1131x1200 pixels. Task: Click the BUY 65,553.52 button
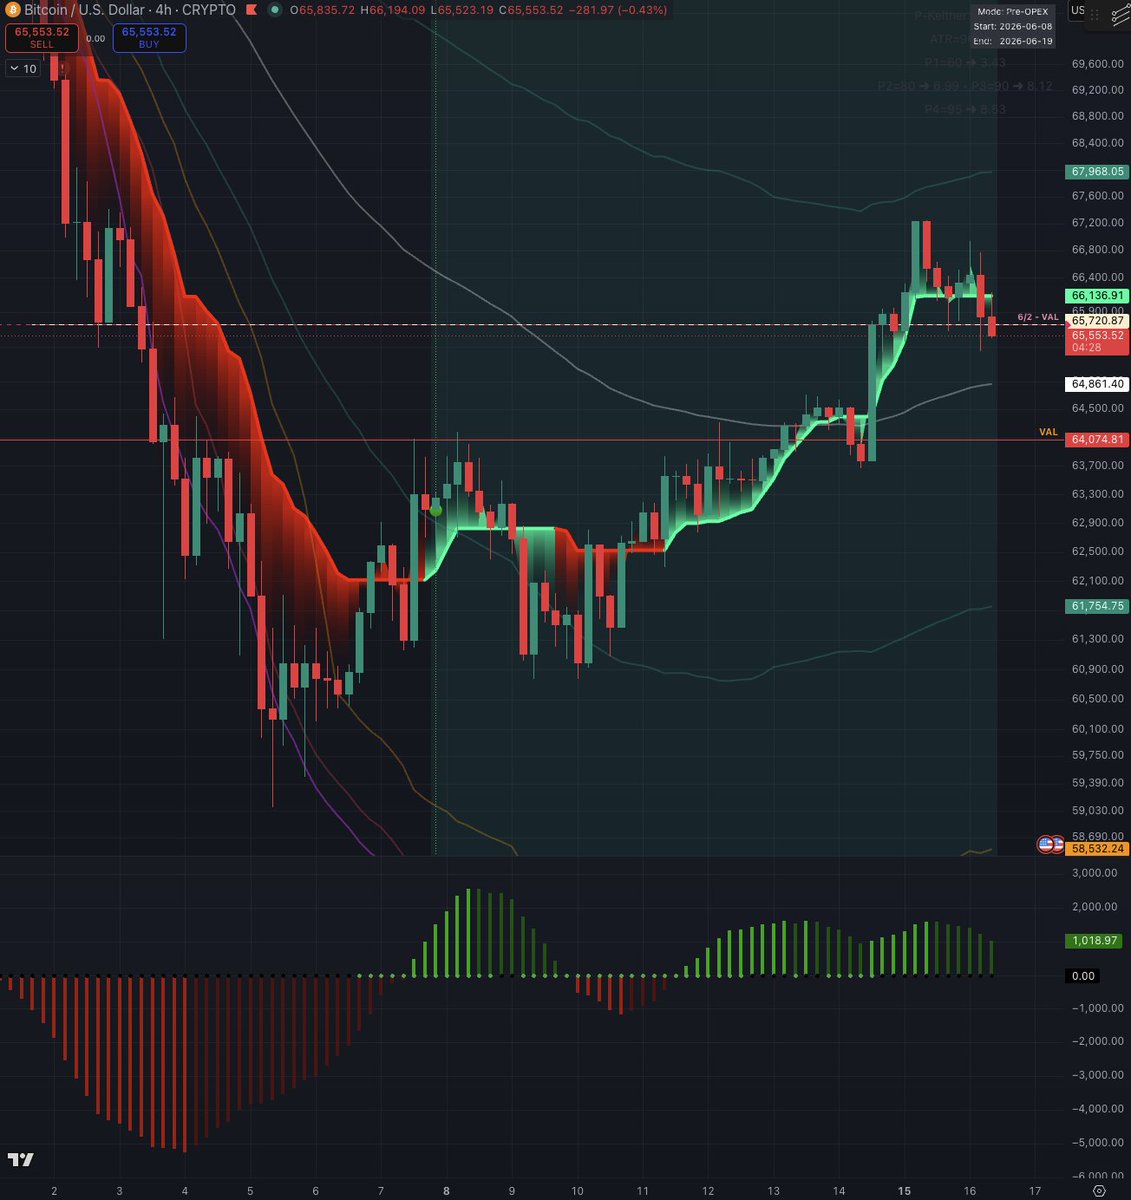click(x=149, y=38)
